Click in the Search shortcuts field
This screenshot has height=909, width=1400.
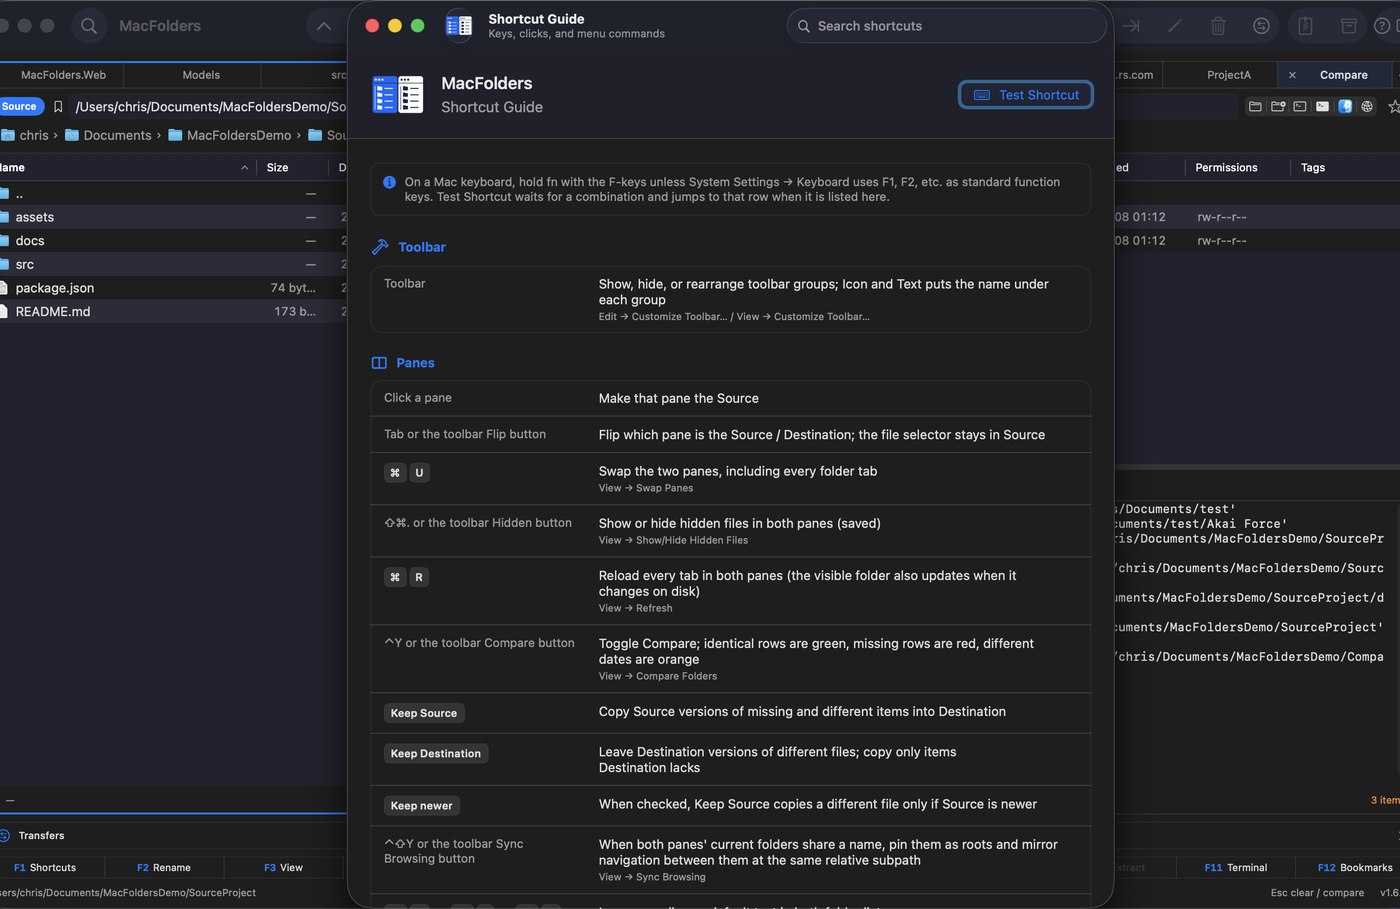(x=947, y=26)
